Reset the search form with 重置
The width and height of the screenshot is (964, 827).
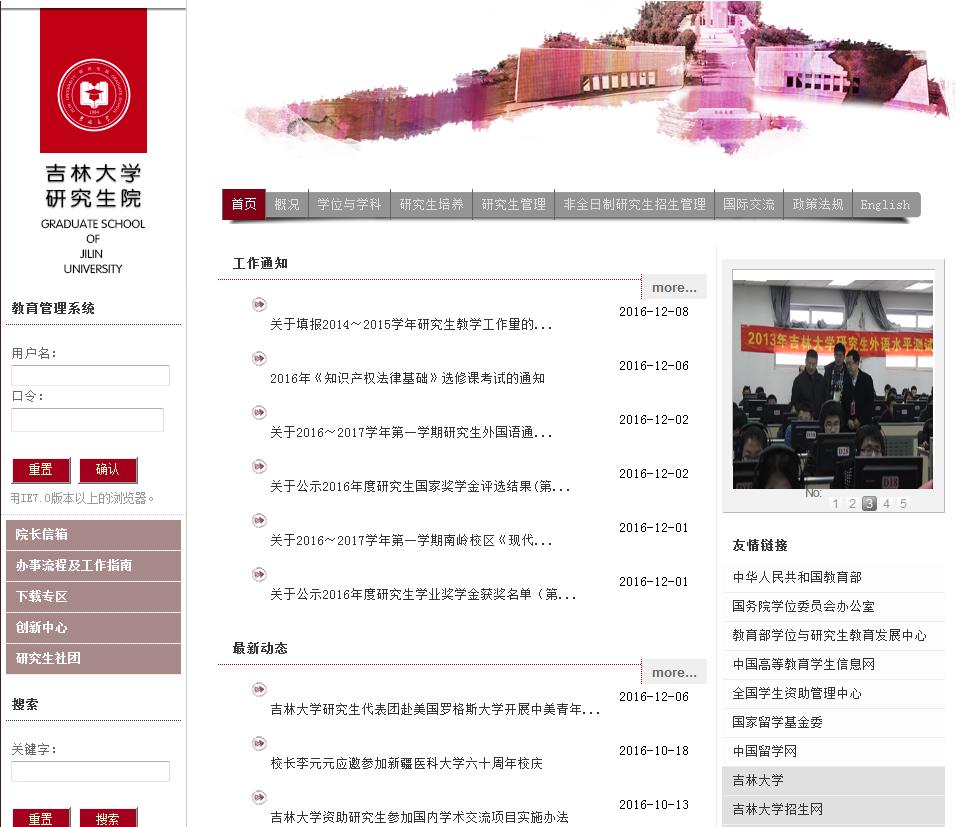pyautogui.click(x=41, y=818)
